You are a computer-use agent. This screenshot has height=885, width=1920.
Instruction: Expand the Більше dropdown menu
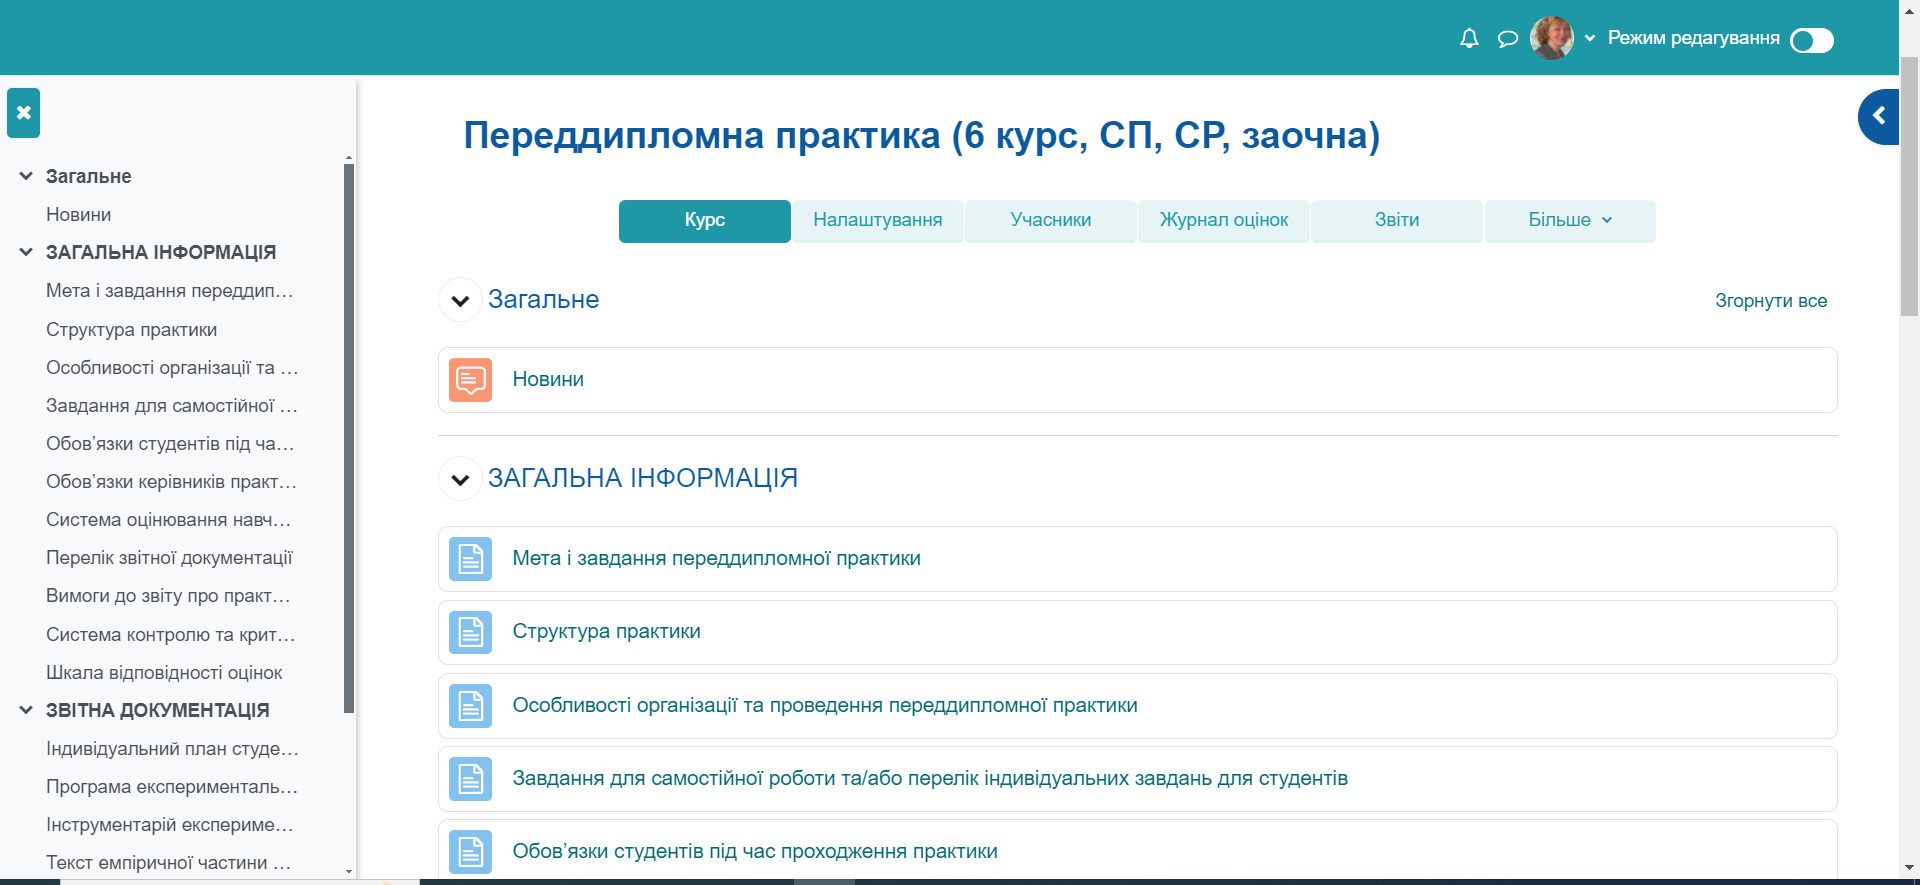click(1570, 221)
